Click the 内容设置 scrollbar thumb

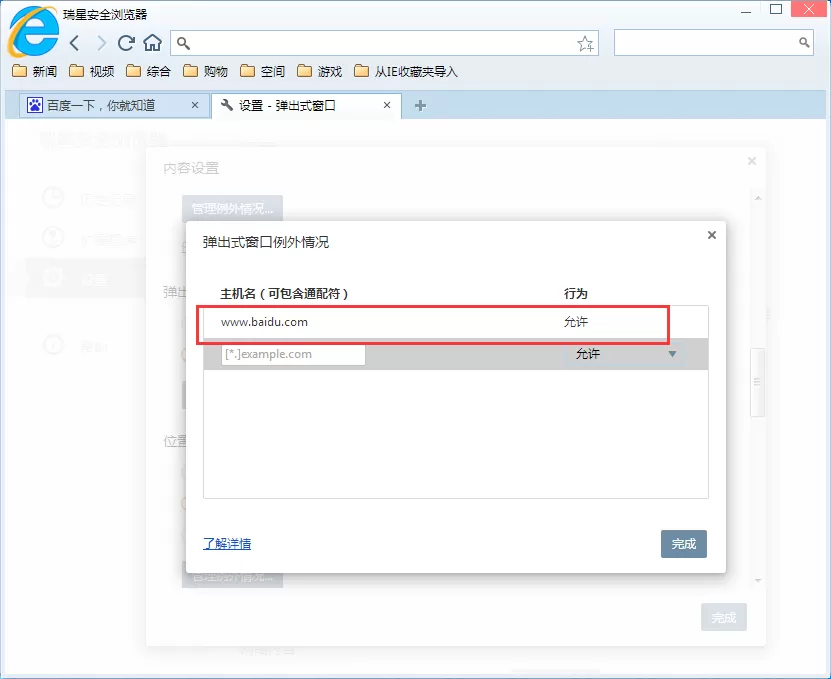pyautogui.click(x=757, y=382)
